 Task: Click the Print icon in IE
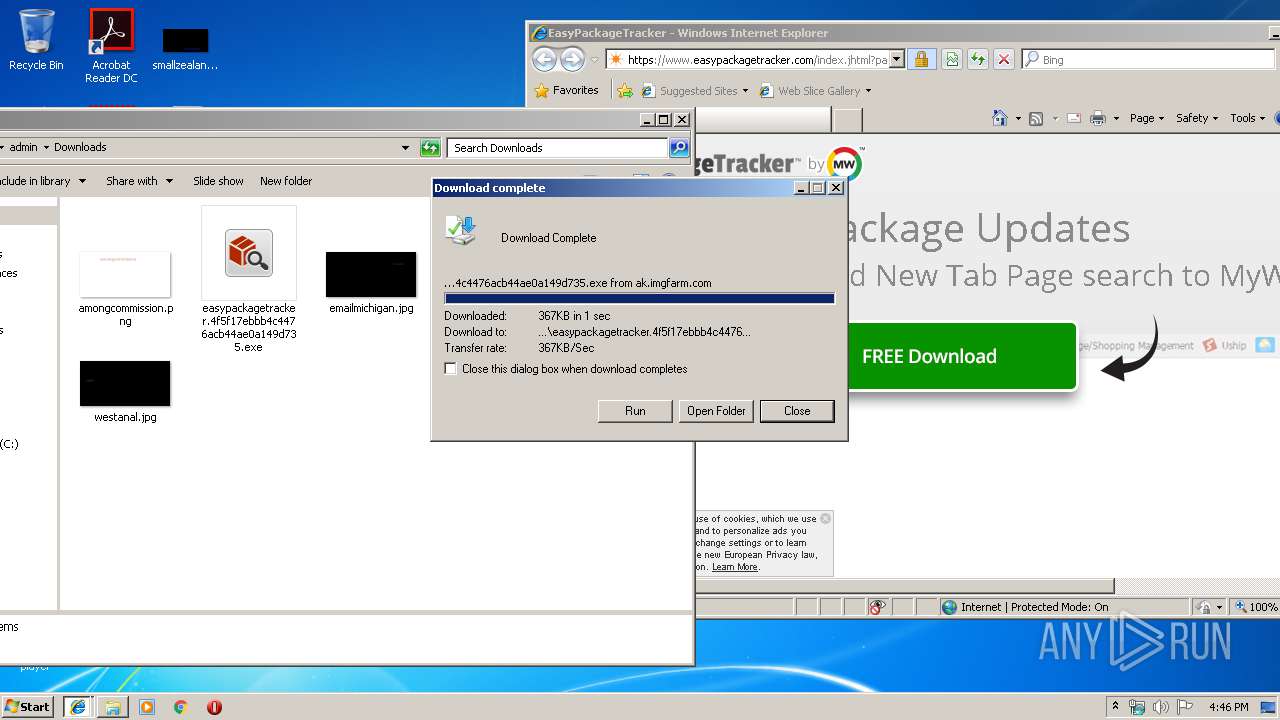(x=1098, y=118)
